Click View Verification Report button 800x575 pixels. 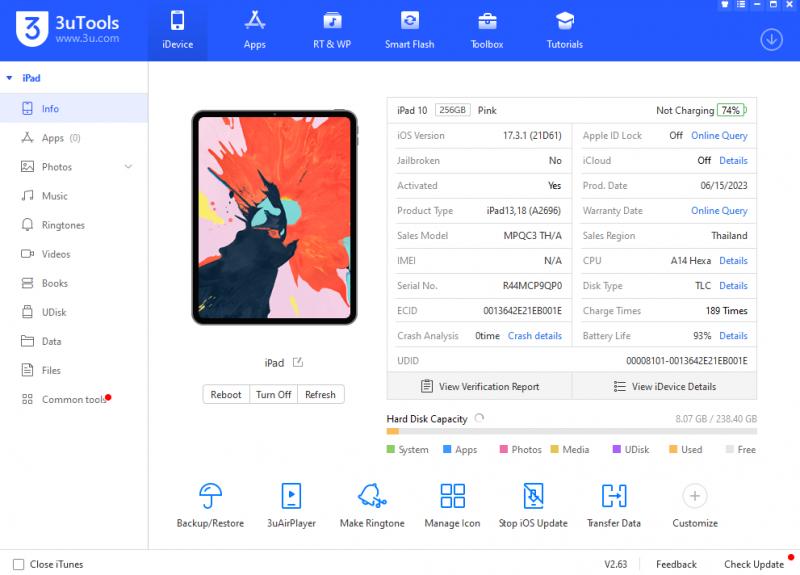[479, 386]
